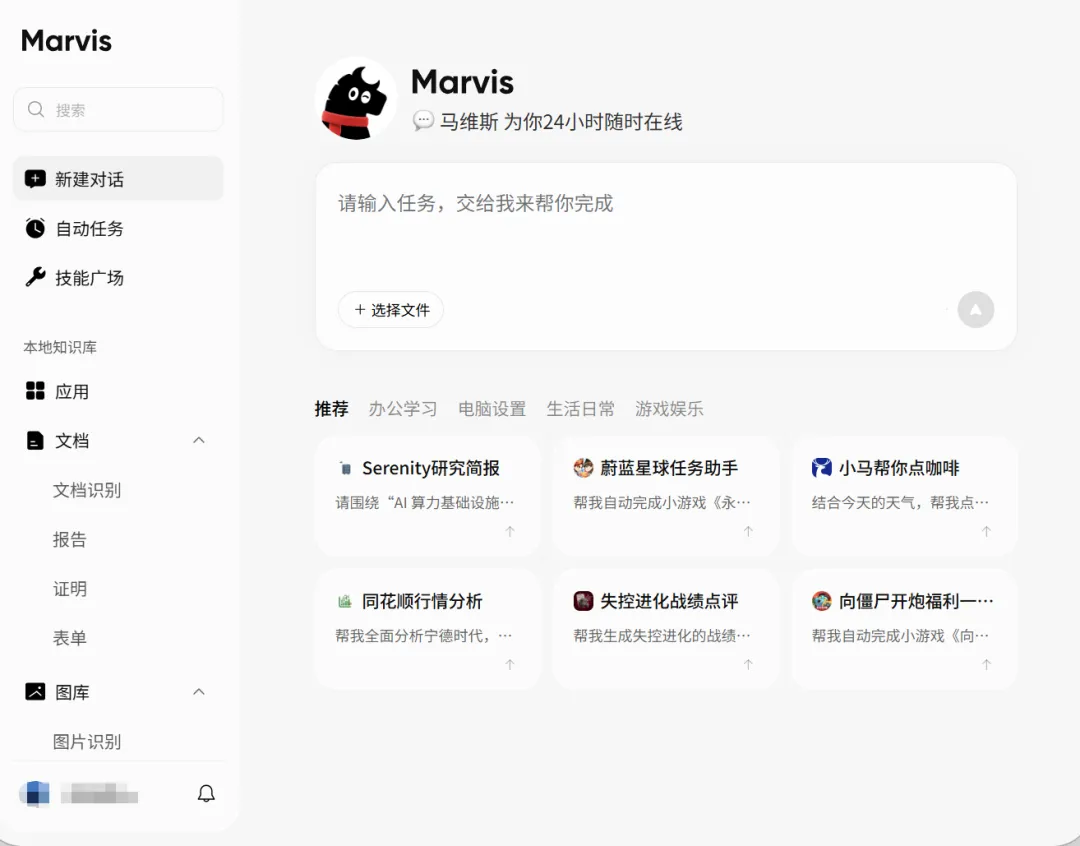Click the four-square 应用 icon
This screenshot has height=846, width=1080.
(x=35, y=391)
